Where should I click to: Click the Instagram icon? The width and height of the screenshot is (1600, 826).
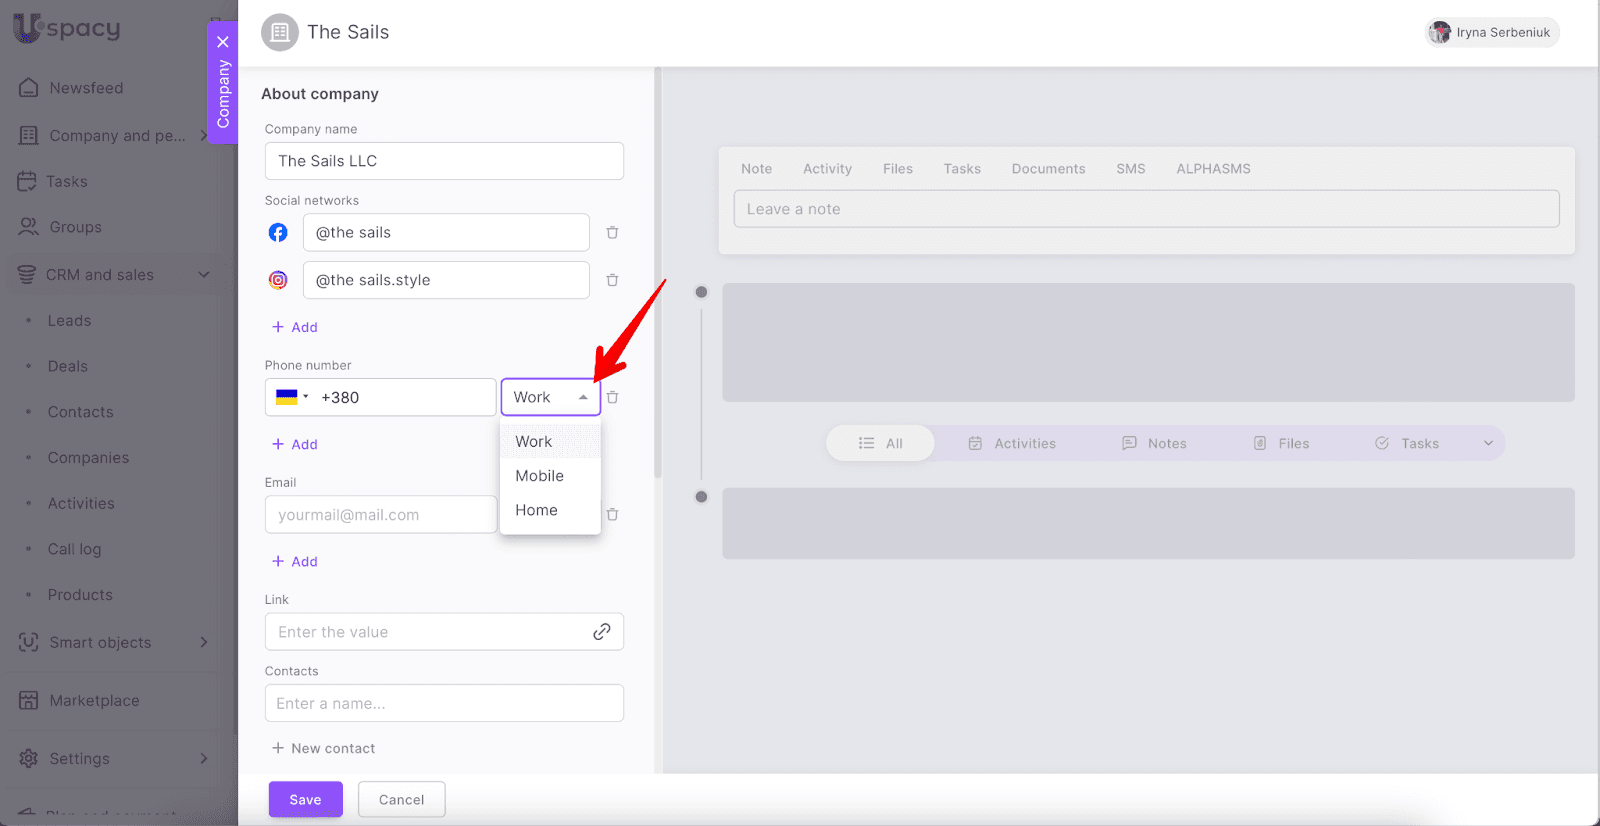[x=278, y=281]
